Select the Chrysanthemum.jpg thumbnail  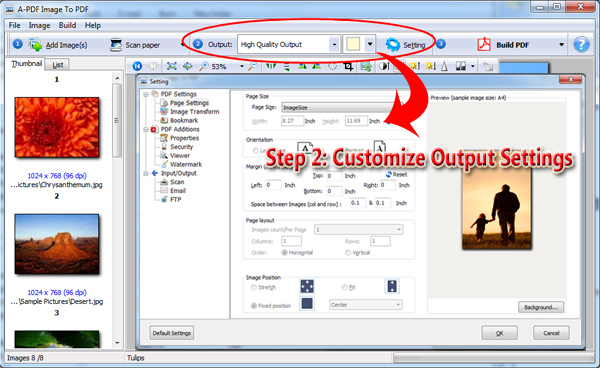click(57, 127)
